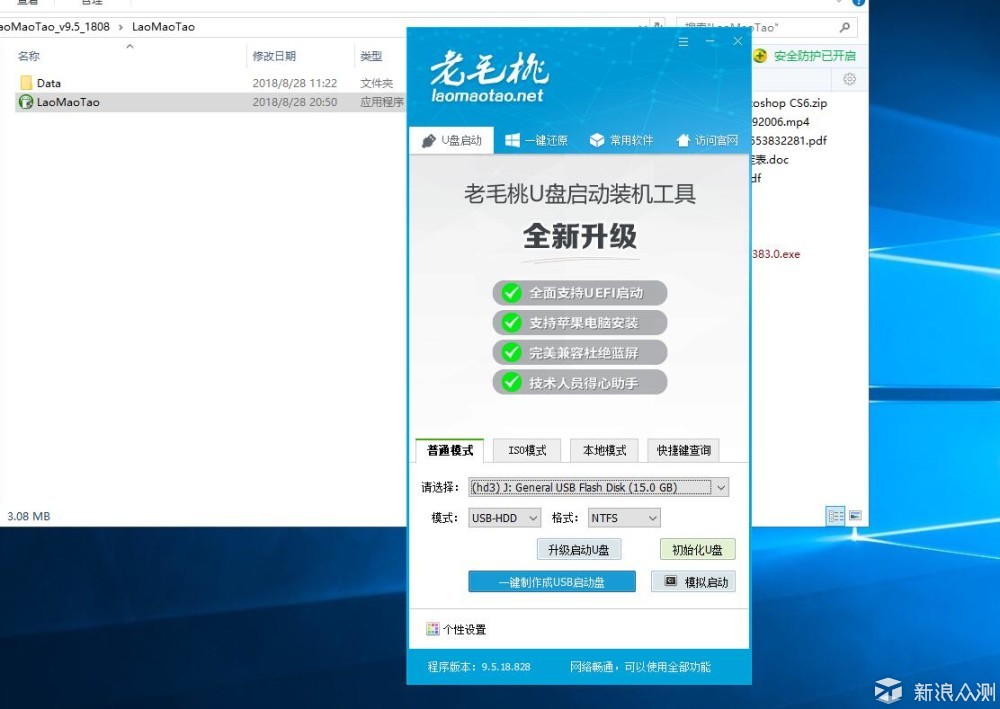1000x709 pixels.
Task: Open 个性设置 personal settings
Action: click(456, 629)
